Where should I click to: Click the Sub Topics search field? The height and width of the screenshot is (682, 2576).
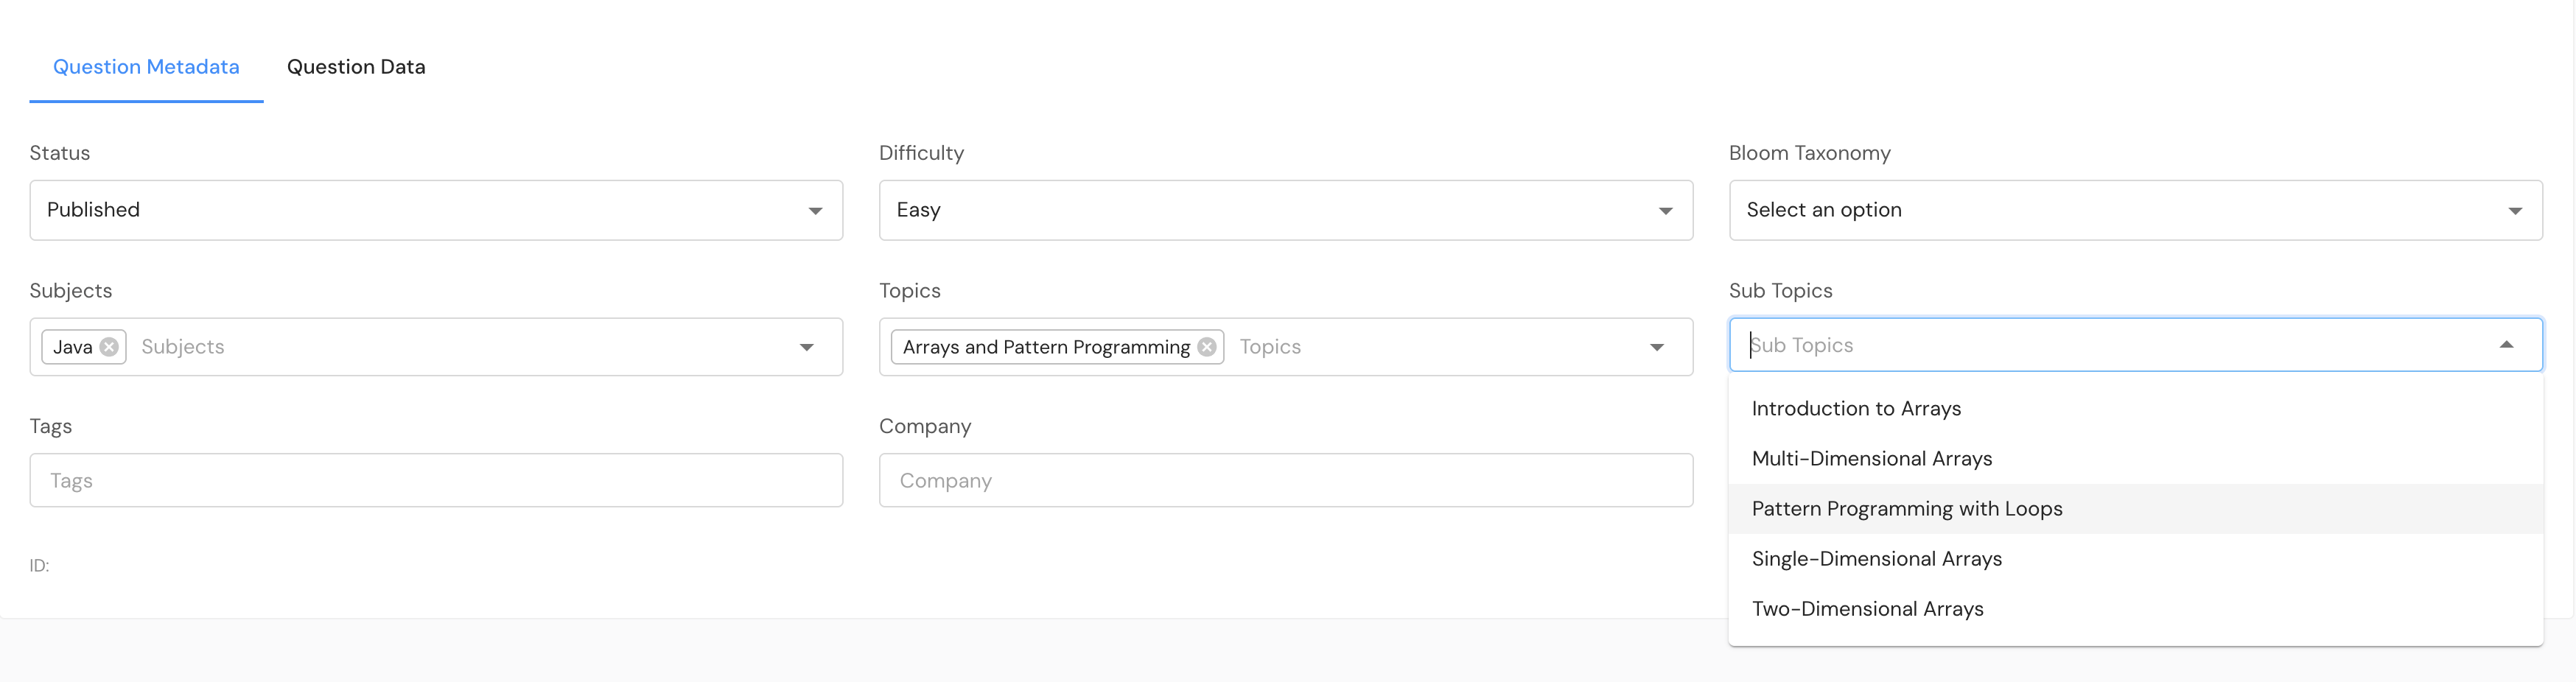2100,345
